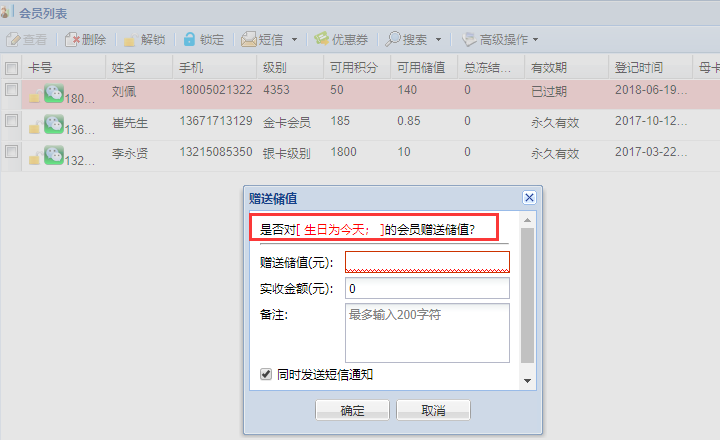720x440 pixels.
Task: Select the checkbox for 刘佩 row
Action: [11, 90]
